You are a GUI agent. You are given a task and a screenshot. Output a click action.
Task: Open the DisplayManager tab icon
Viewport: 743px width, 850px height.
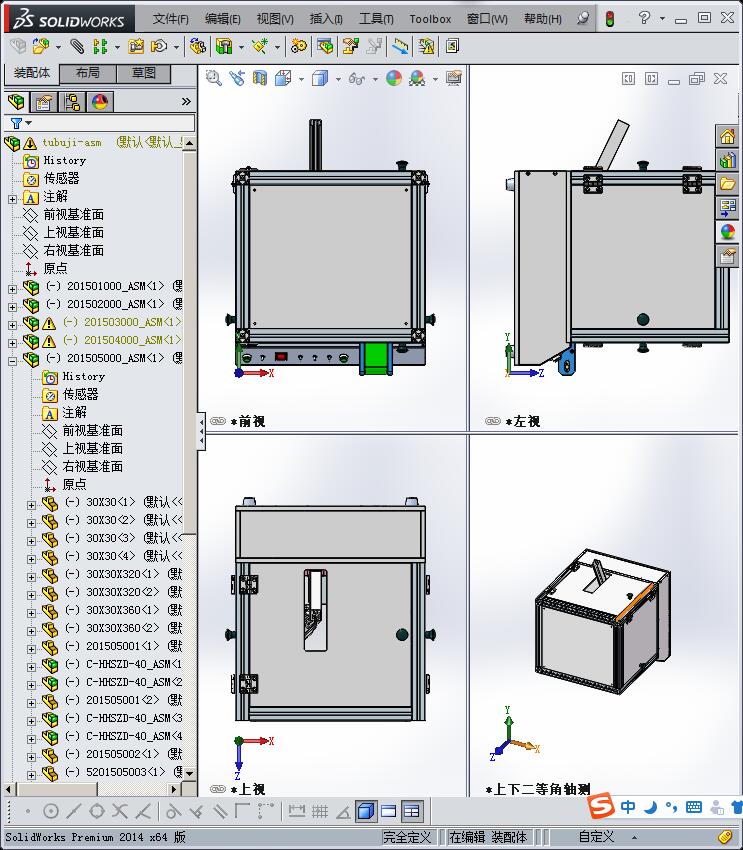100,102
